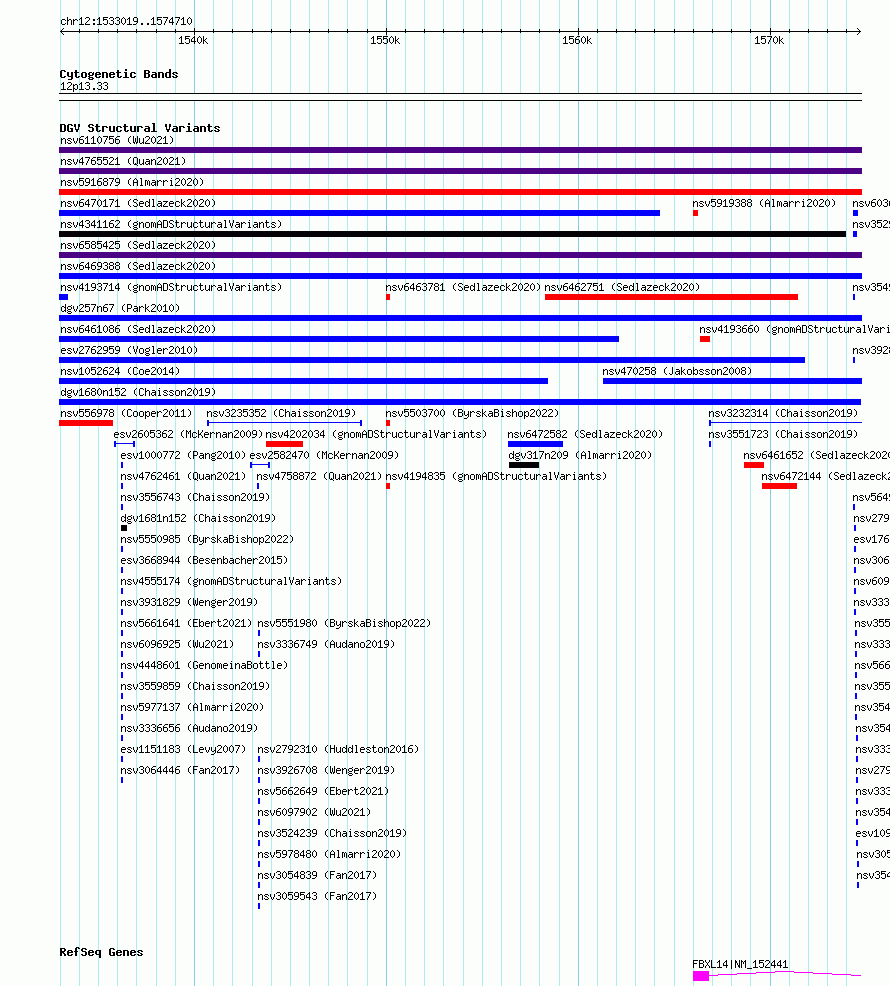Click nsv3524239 (Chaisson2019) label
Image resolution: width=890 pixels, height=986 pixels.
coord(332,833)
